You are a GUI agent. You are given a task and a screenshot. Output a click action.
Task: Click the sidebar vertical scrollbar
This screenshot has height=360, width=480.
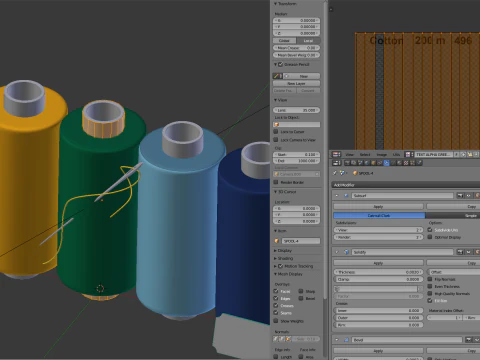(325, 150)
